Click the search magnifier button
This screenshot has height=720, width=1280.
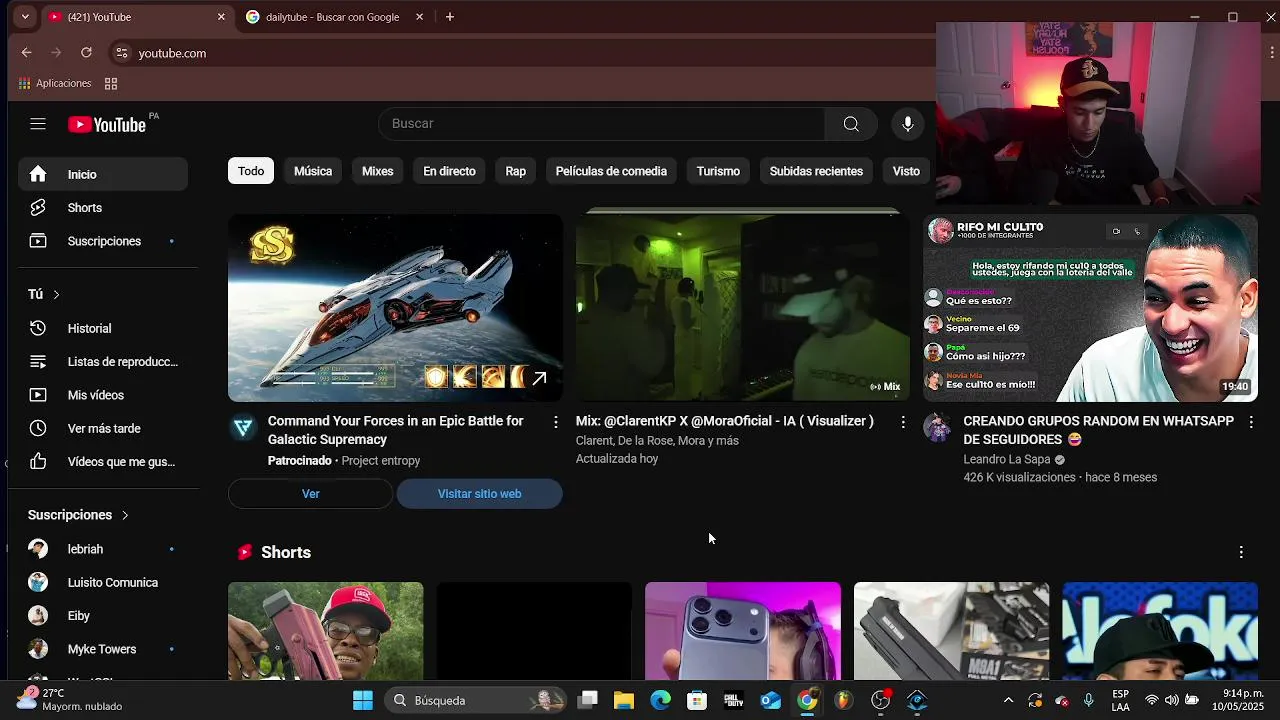click(x=851, y=124)
